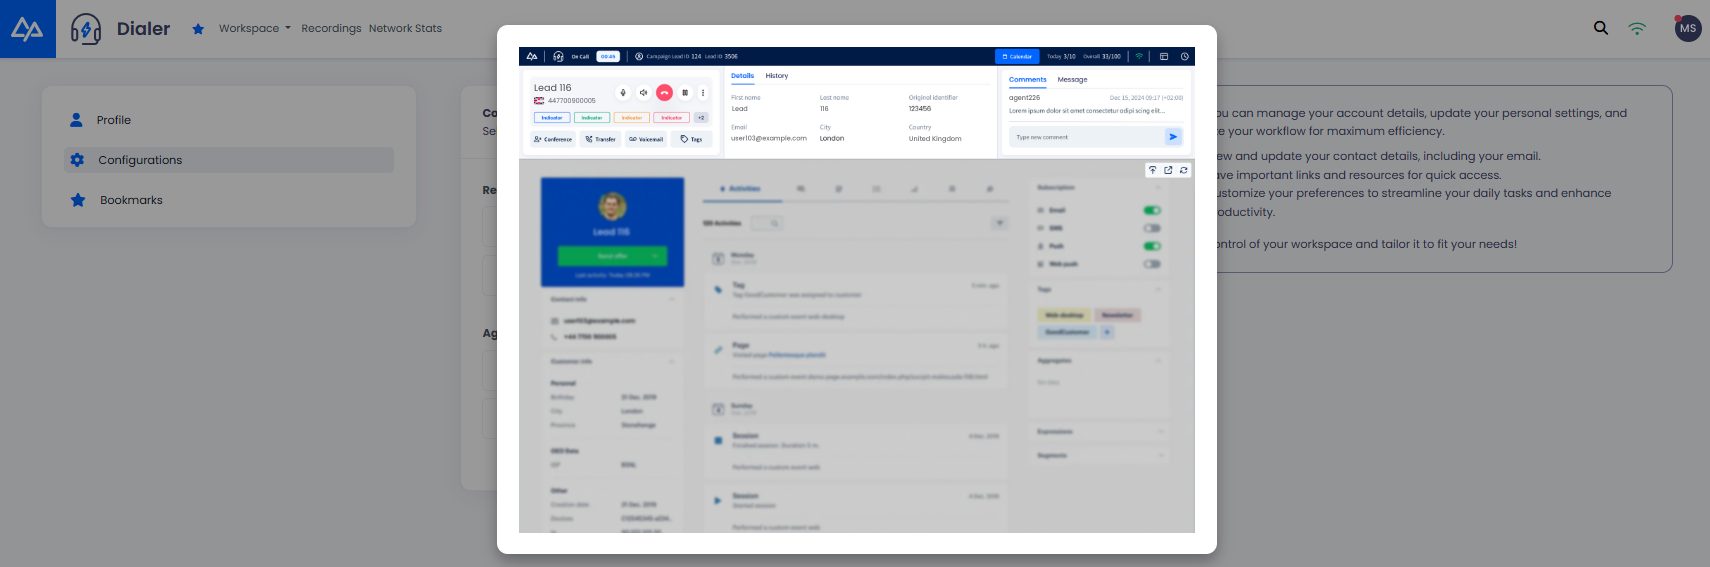
Task: Click the Transfer button in the preview
Action: pos(601,139)
